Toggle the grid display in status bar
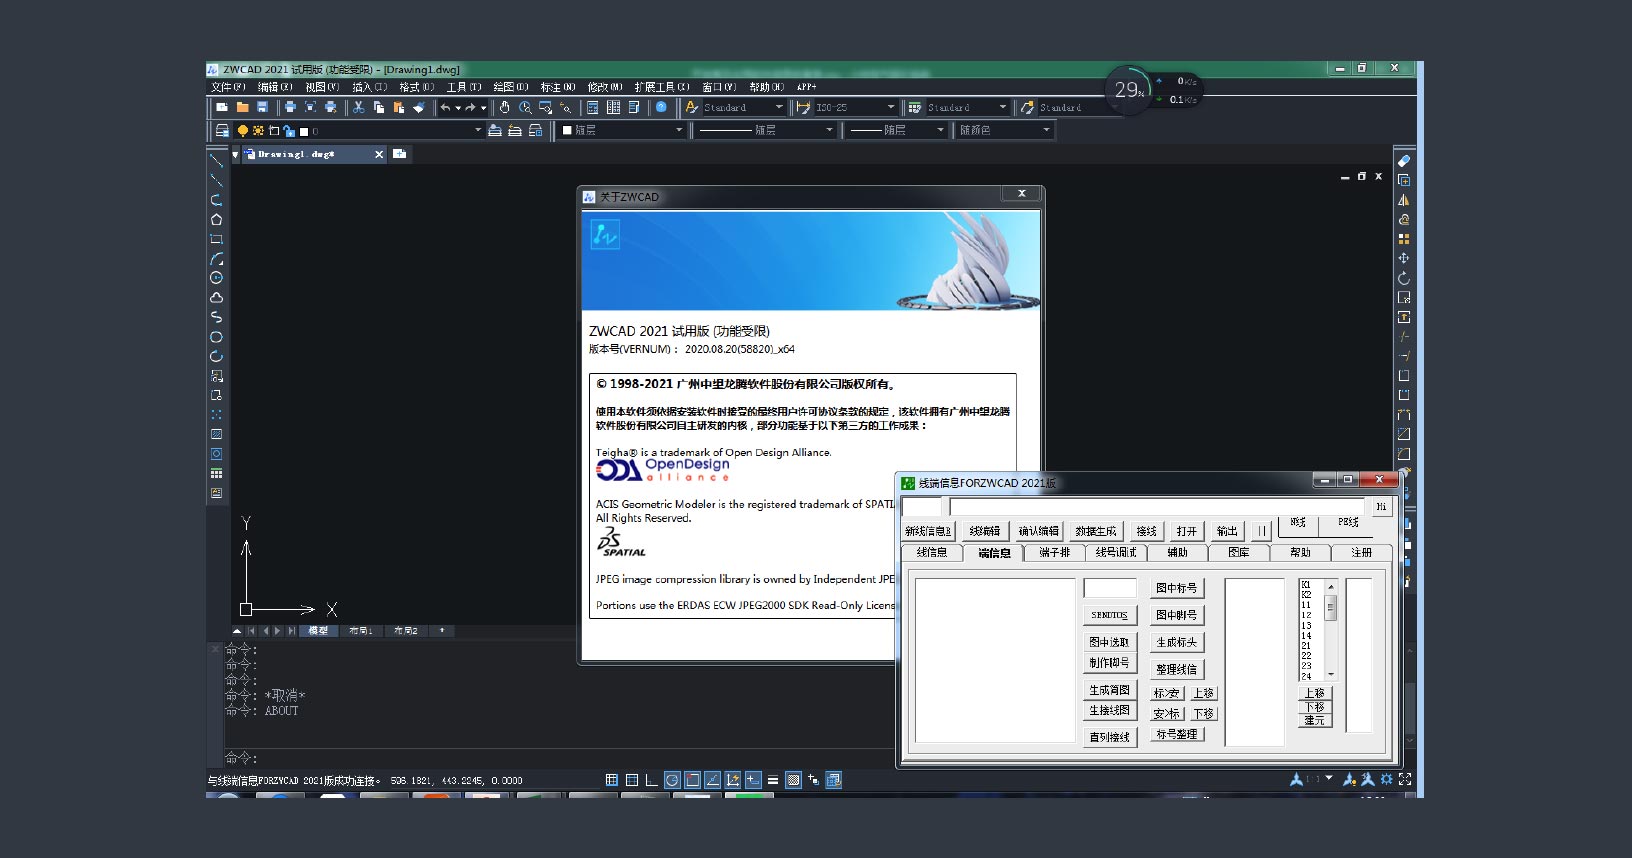 pos(632,780)
